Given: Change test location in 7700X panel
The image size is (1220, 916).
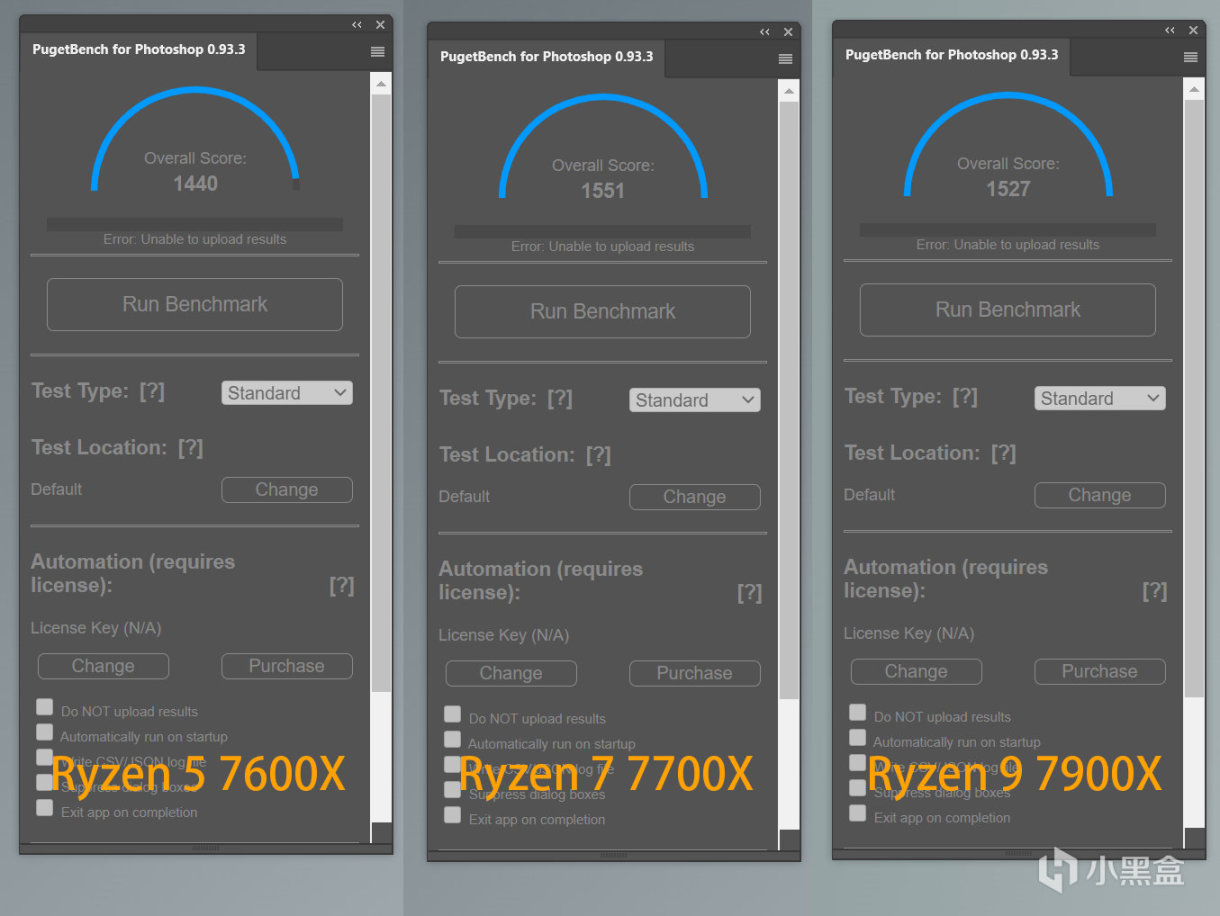Looking at the screenshot, I should point(695,497).
